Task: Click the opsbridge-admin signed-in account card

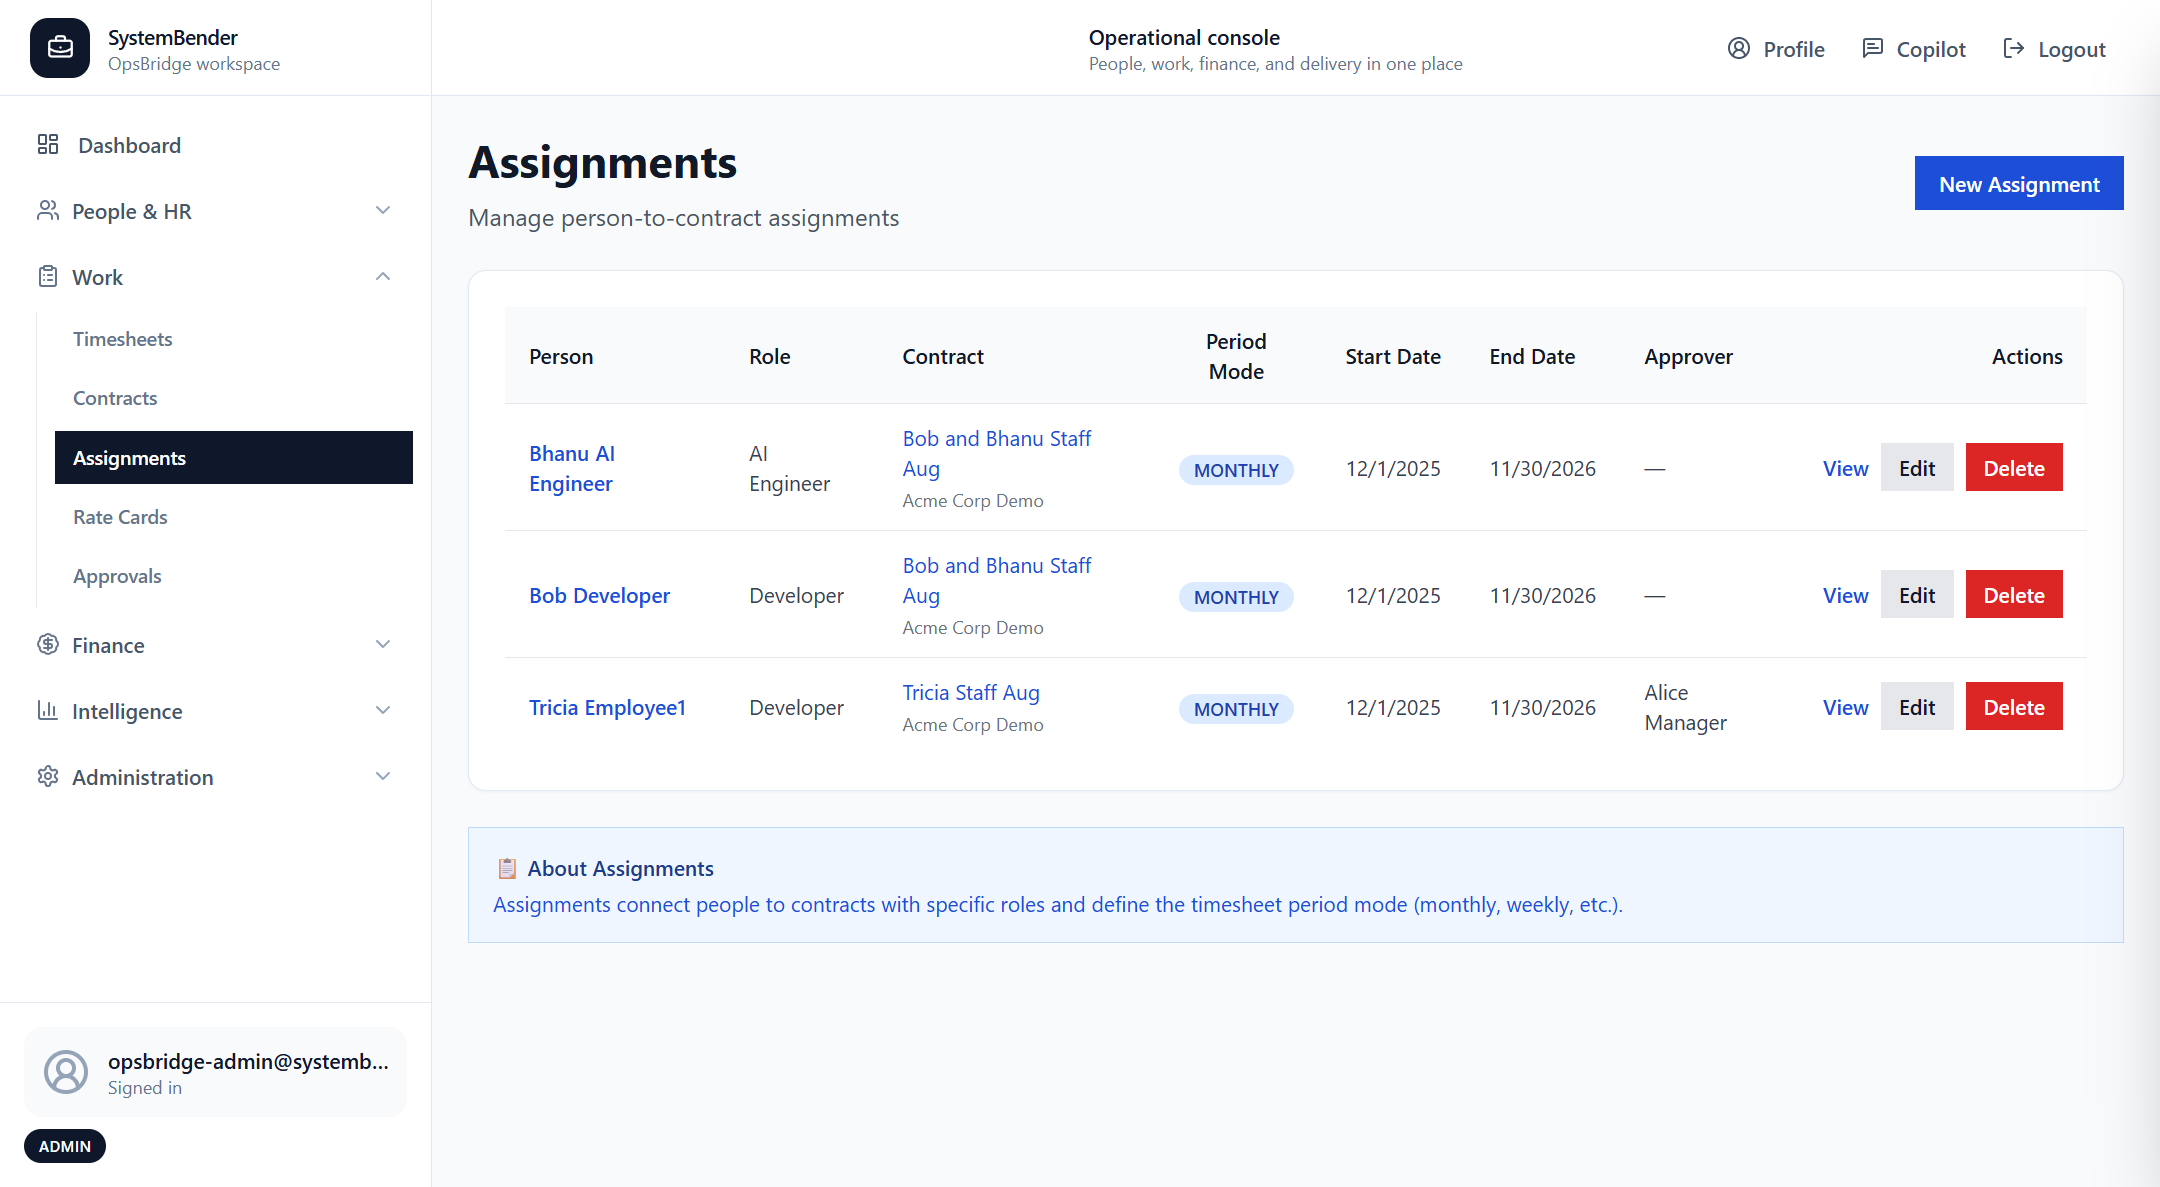Action: (x=215, y=1072)
